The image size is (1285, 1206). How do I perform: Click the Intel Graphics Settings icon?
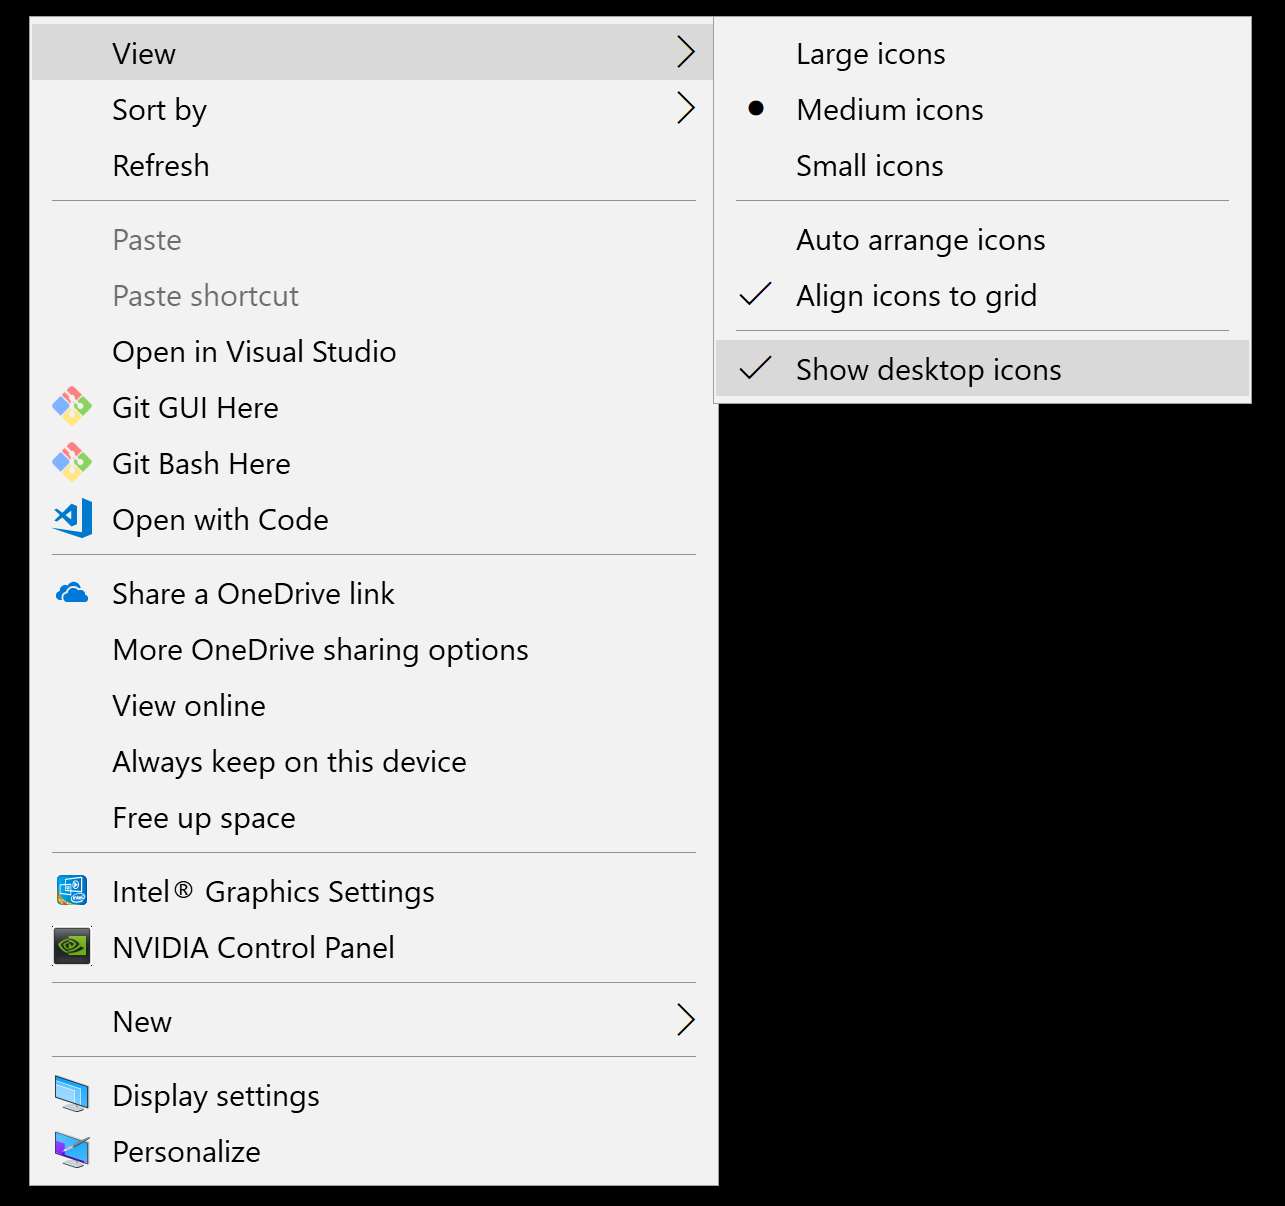point(72,890)
